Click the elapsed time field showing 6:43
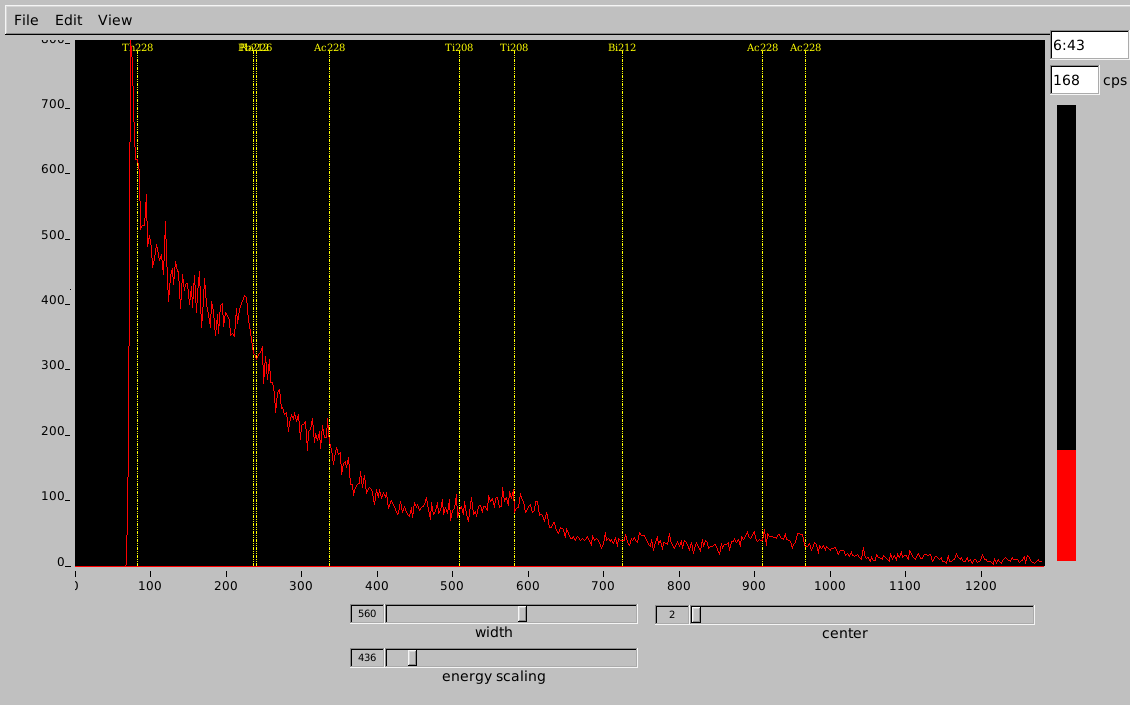Image resolution: width=1130 pixels, height=705 pixels. (1088, 45)
